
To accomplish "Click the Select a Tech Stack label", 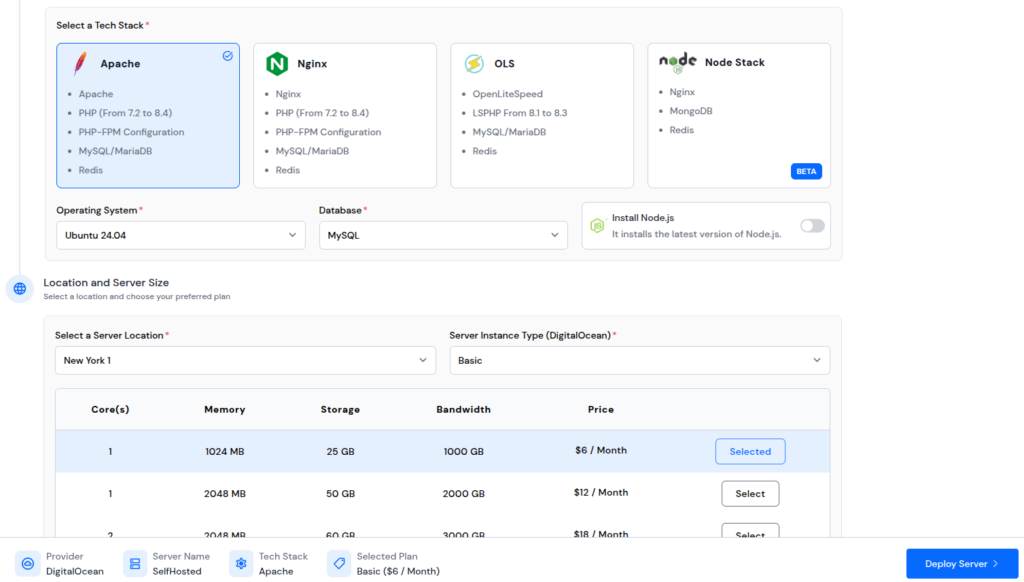I will (x=100, y=25).
